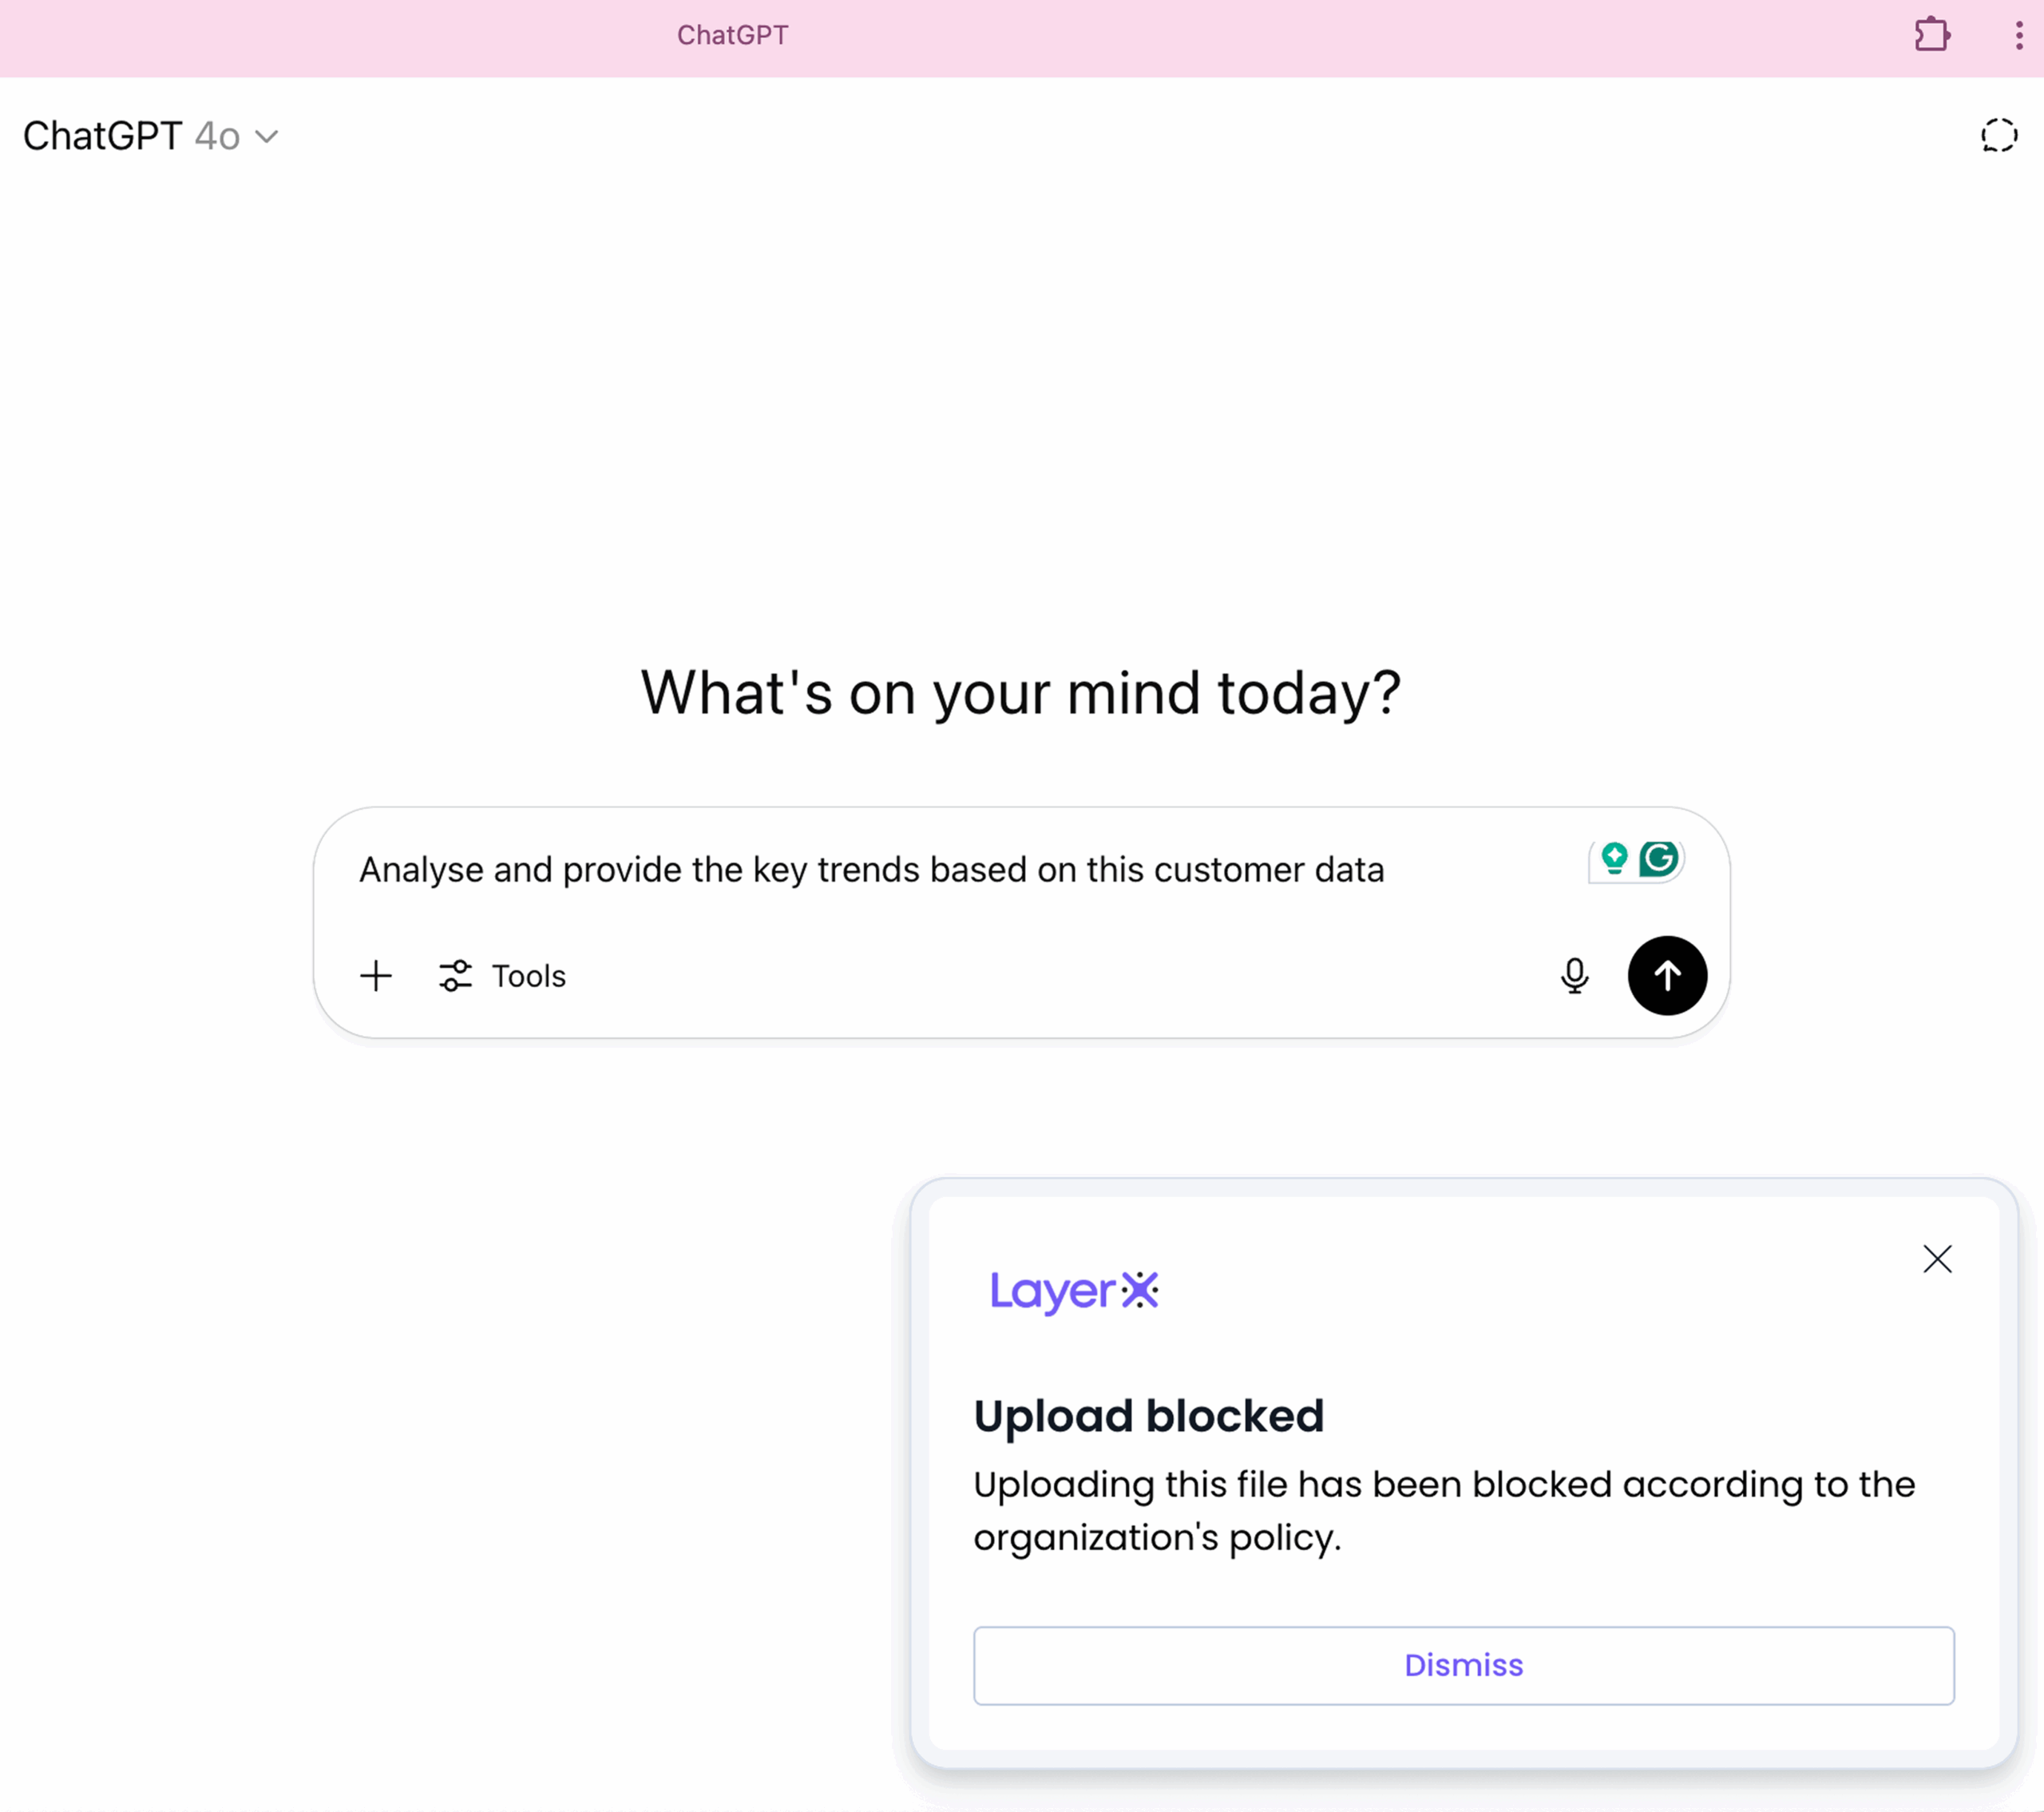Turn on temporary chat with dashed-circle icon
2044x1812 pixels.
(1998, 136)
